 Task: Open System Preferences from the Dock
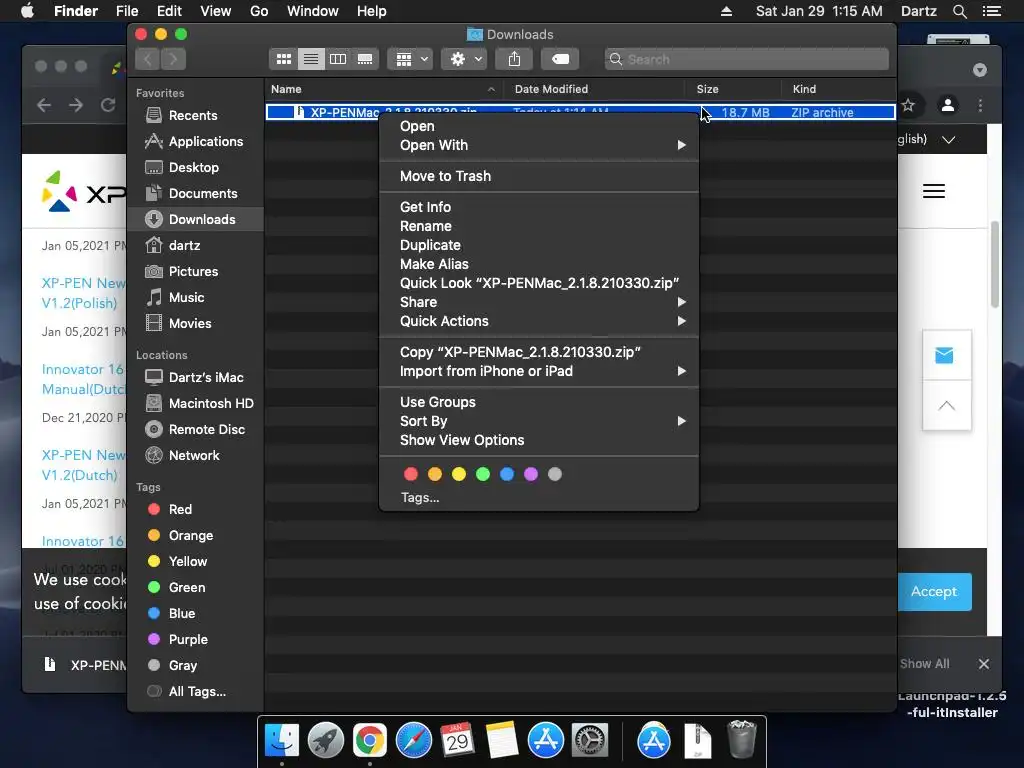click(x=590, y=741)
